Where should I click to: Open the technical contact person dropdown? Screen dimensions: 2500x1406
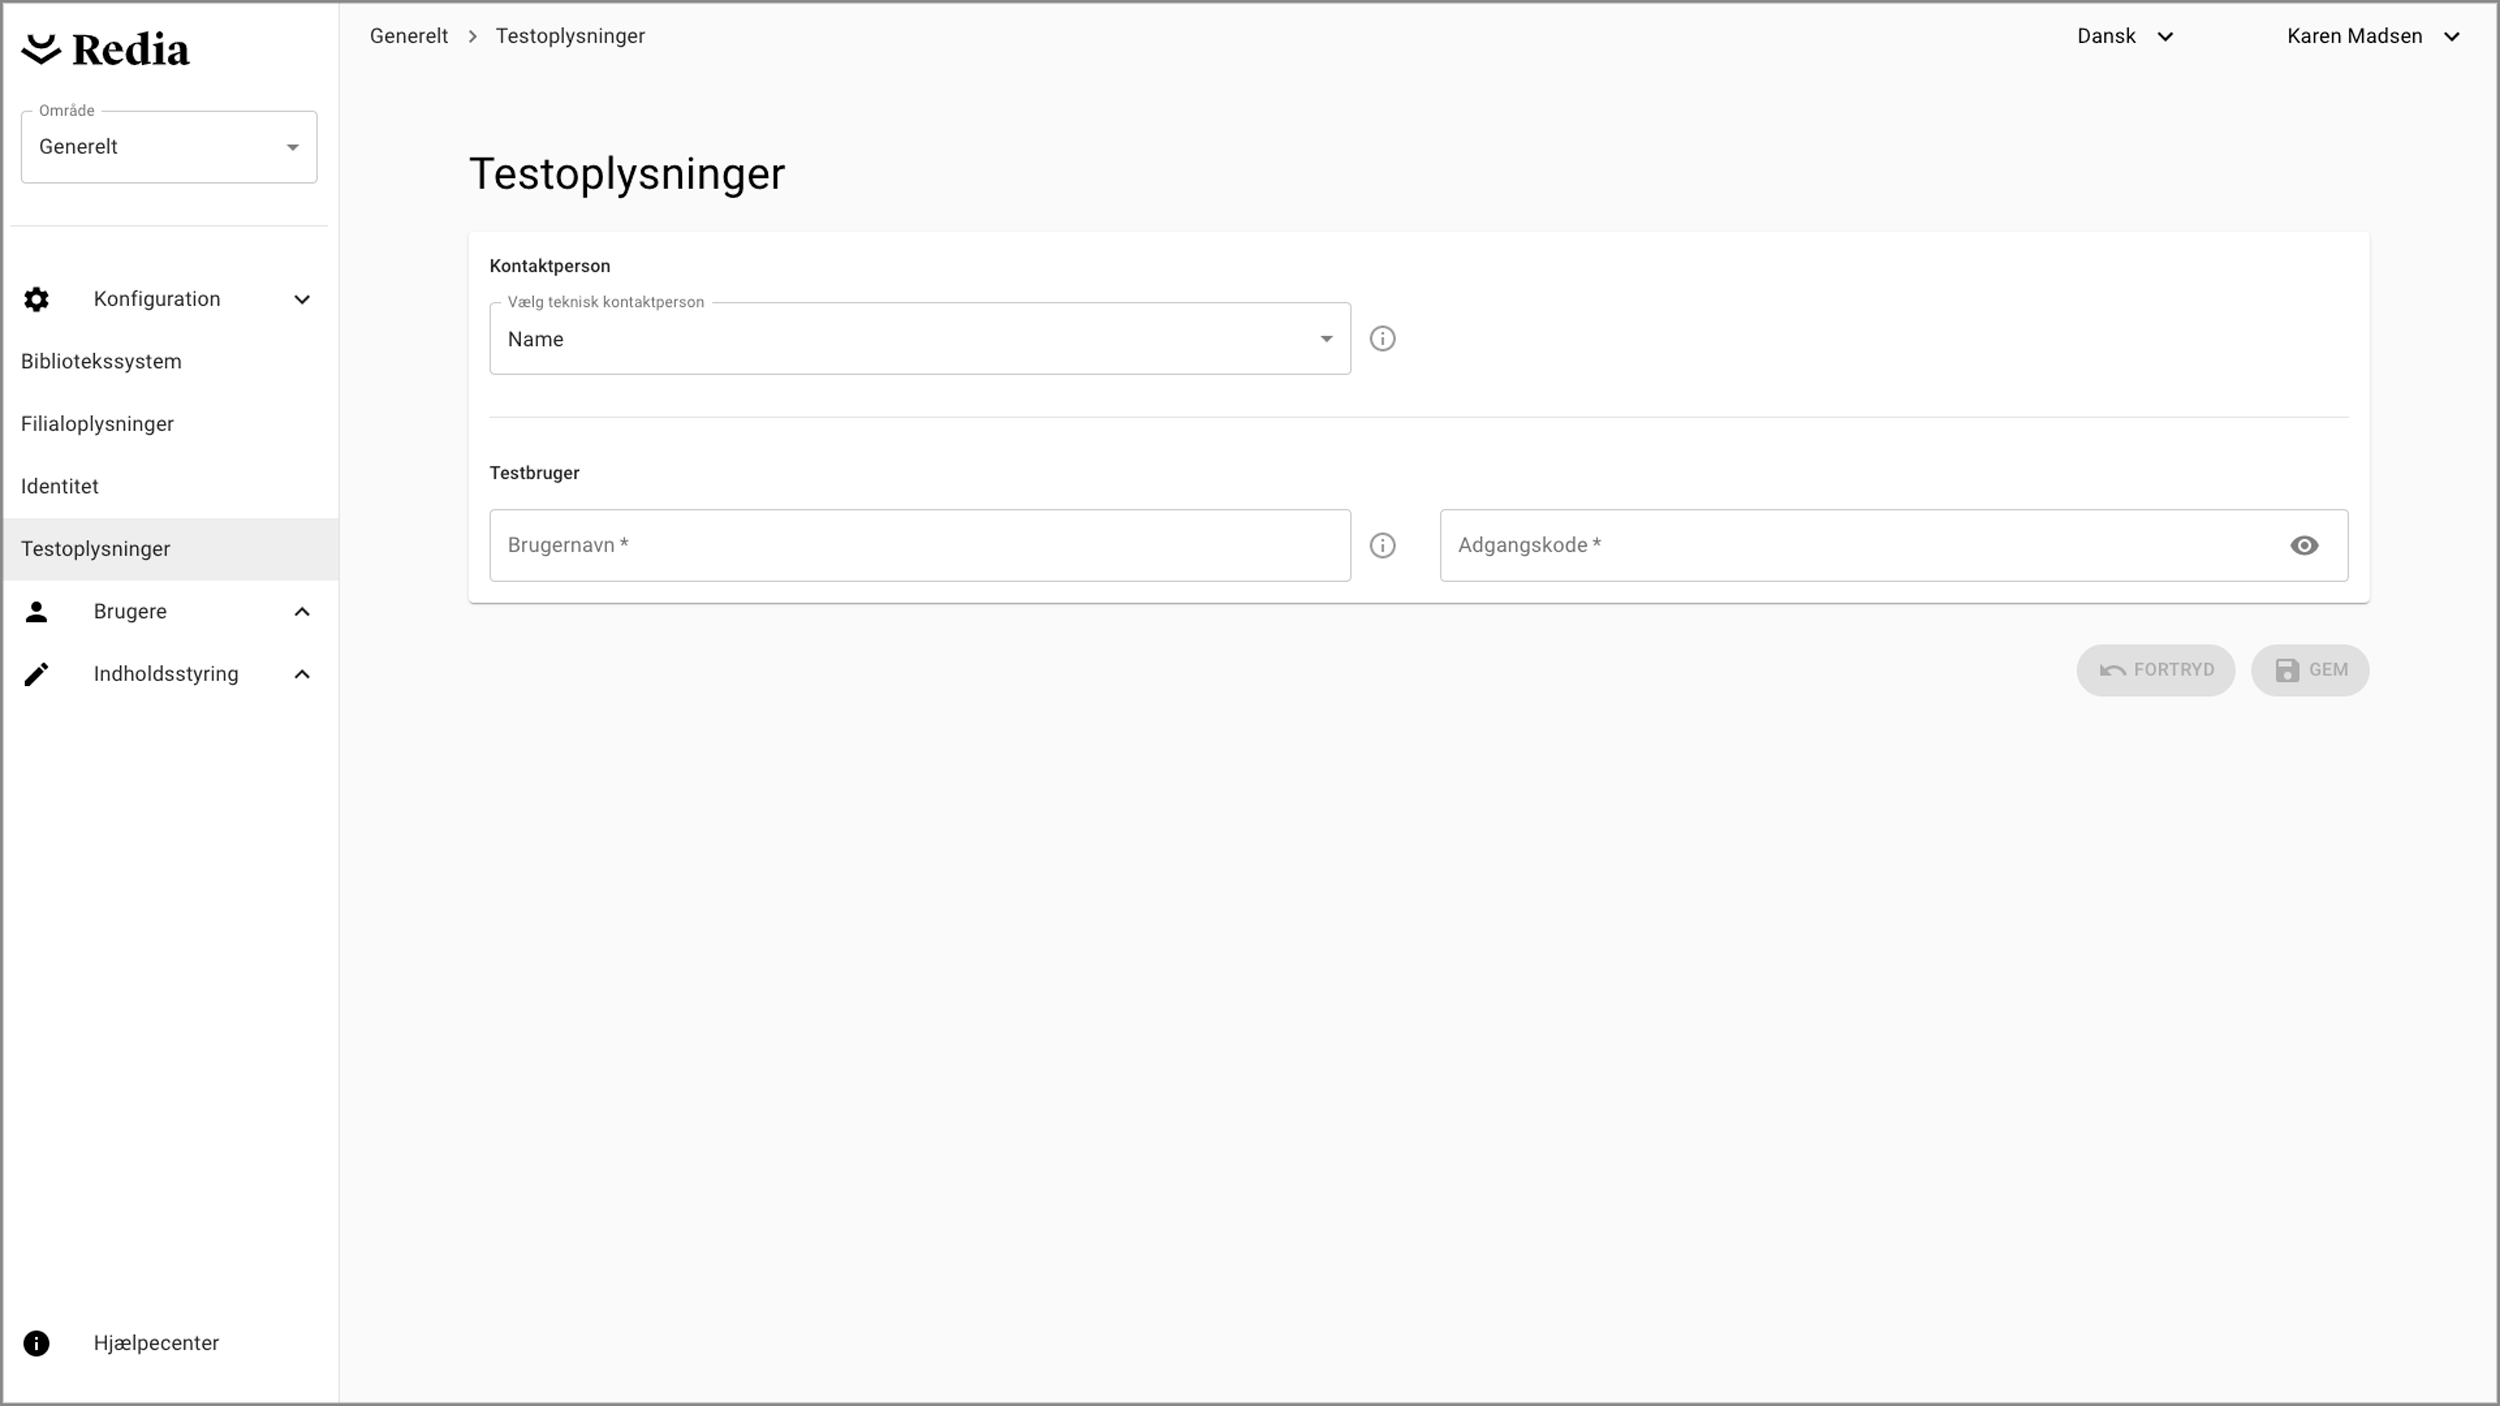coord(919,339)
